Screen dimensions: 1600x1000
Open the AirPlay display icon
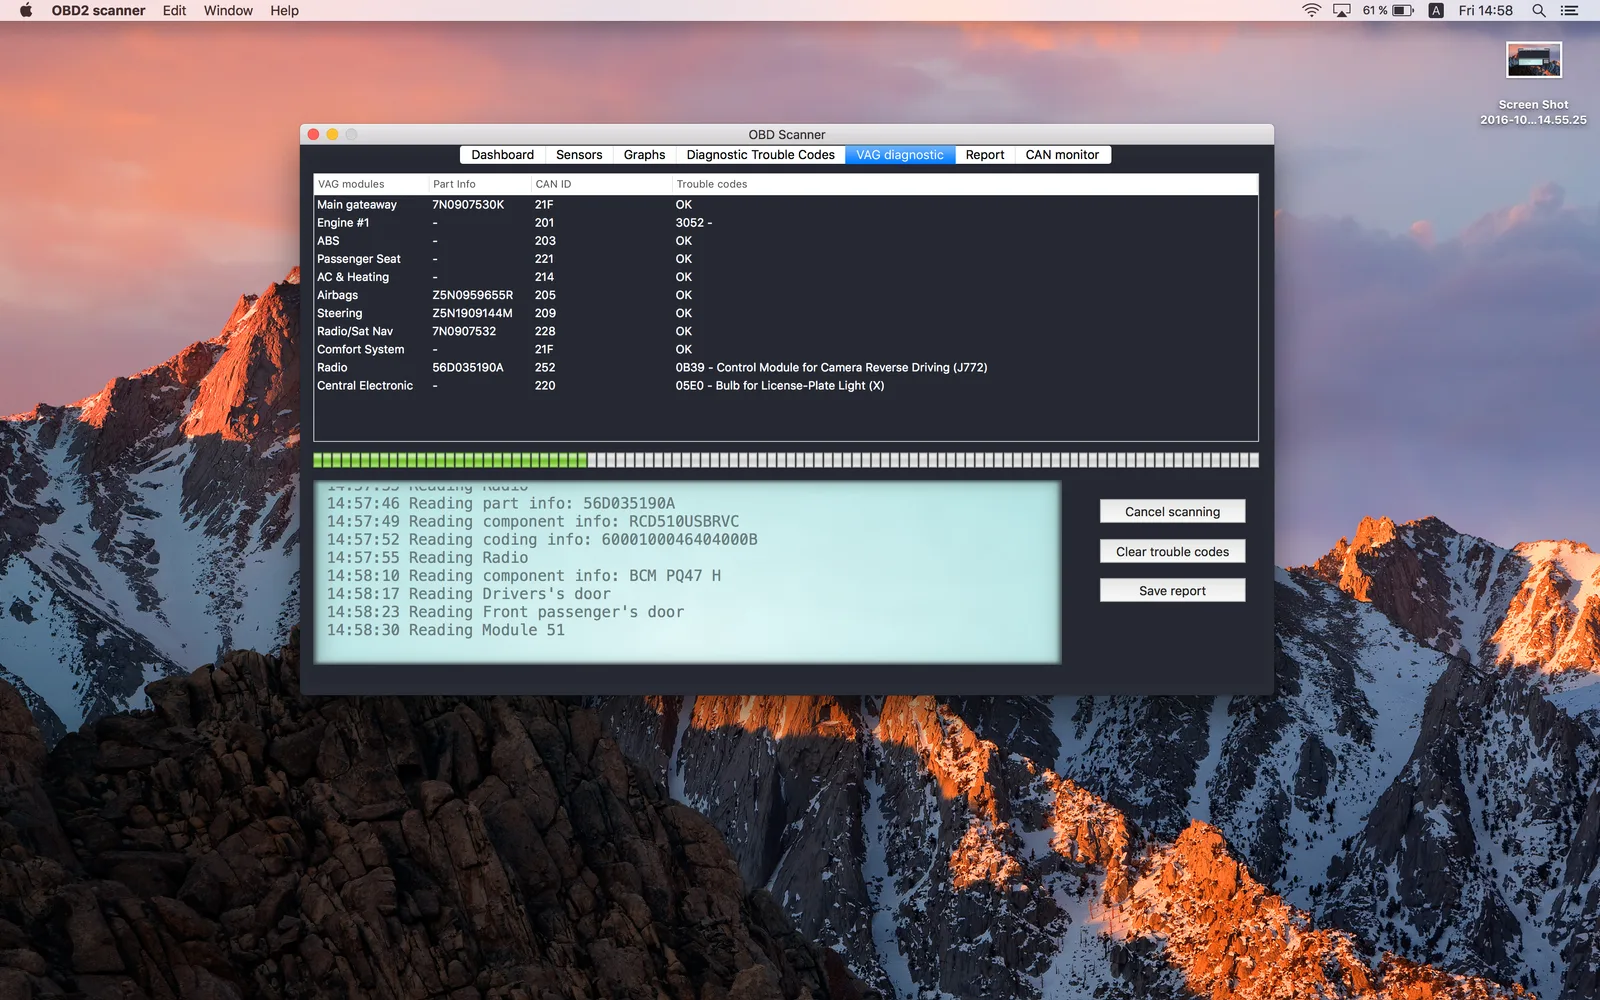1342,10
